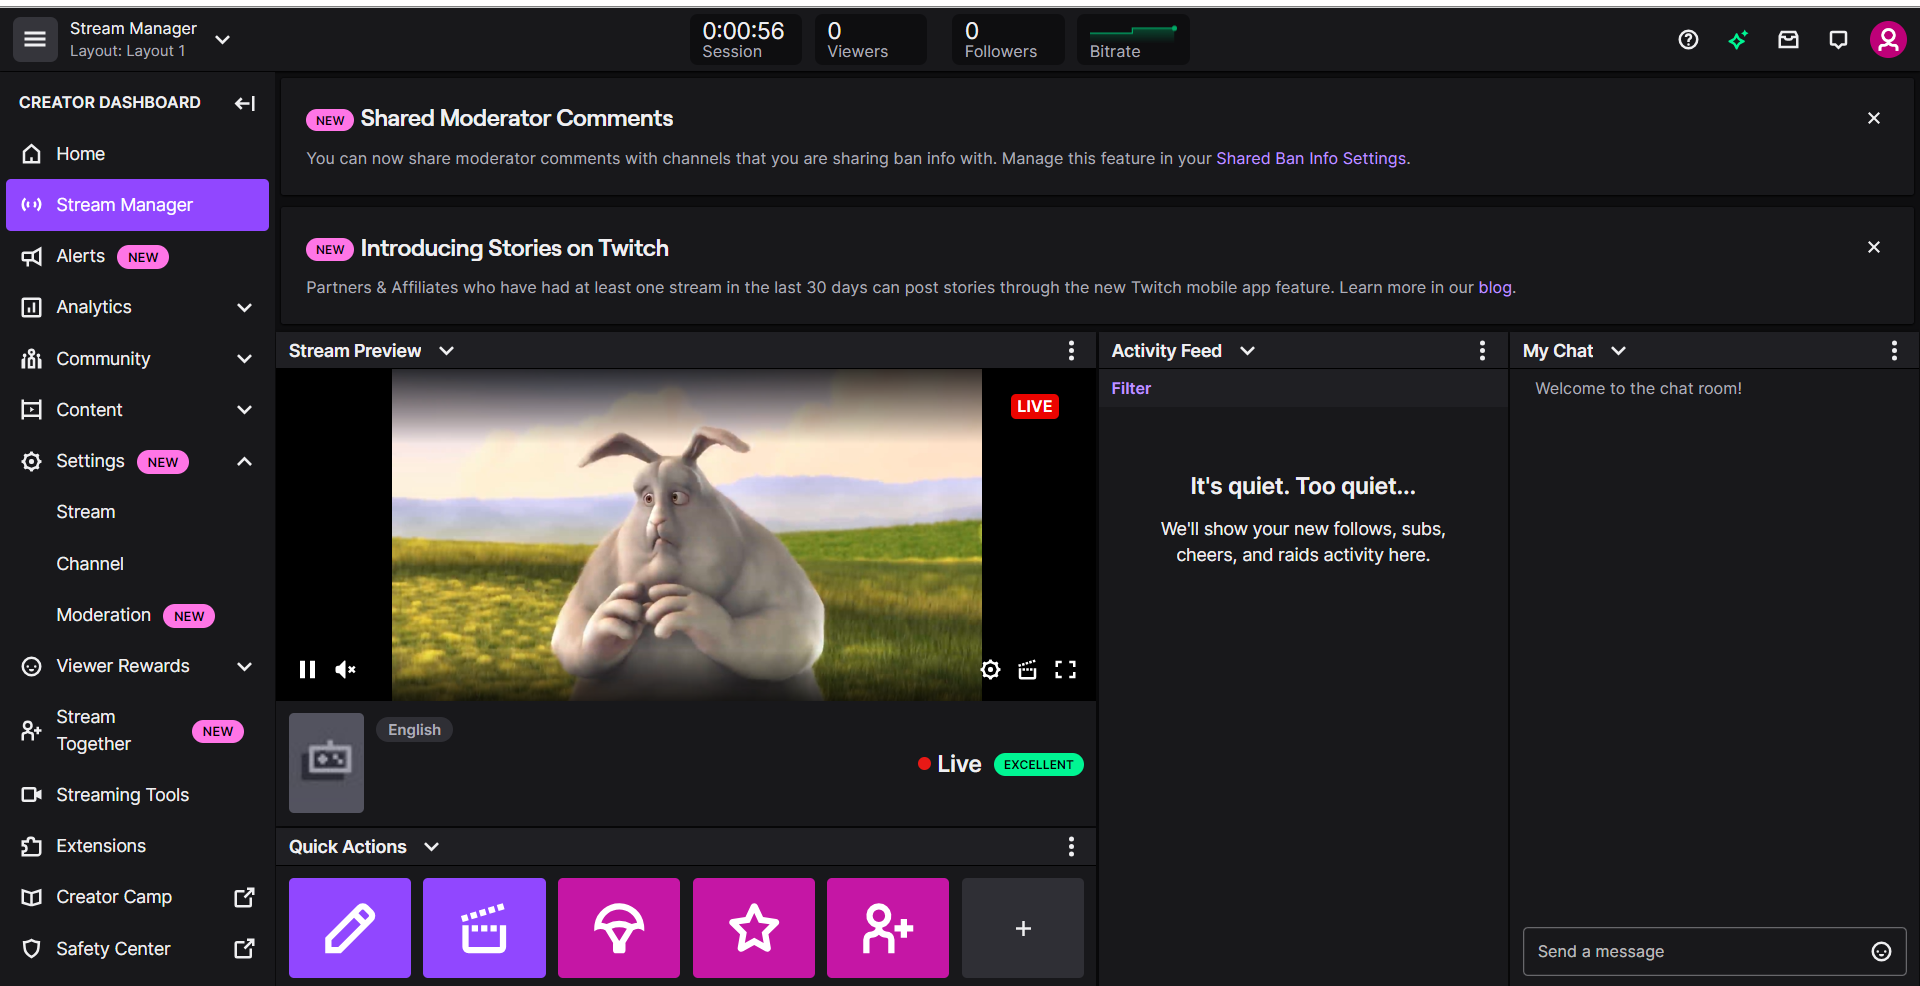
Task: Click the Session timer stat
Action: click(x=745, y=40)
